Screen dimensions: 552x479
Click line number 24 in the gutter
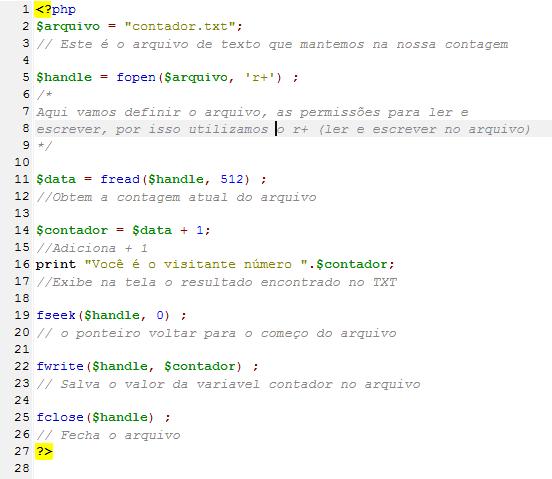pyautogui.click(x=22, y=400)
